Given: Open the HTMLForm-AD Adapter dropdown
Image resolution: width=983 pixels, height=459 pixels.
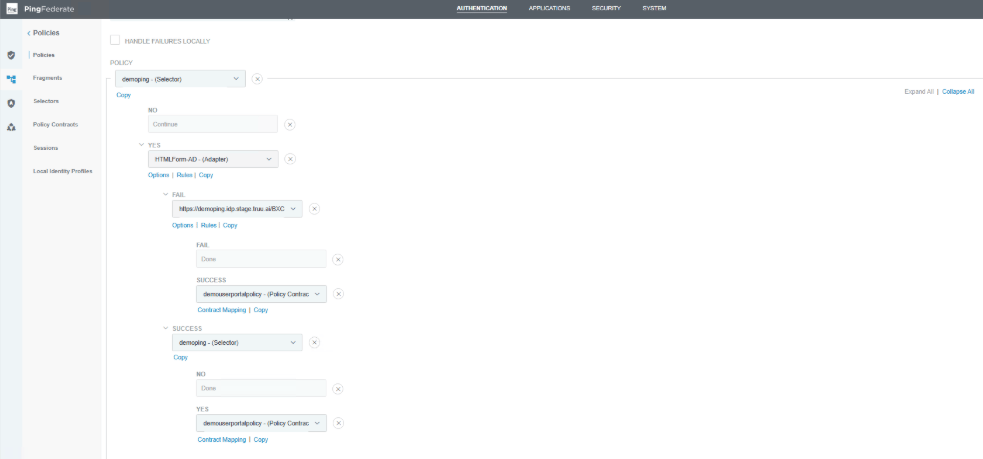Looking at the screenshot, I should tap(213, 159).
